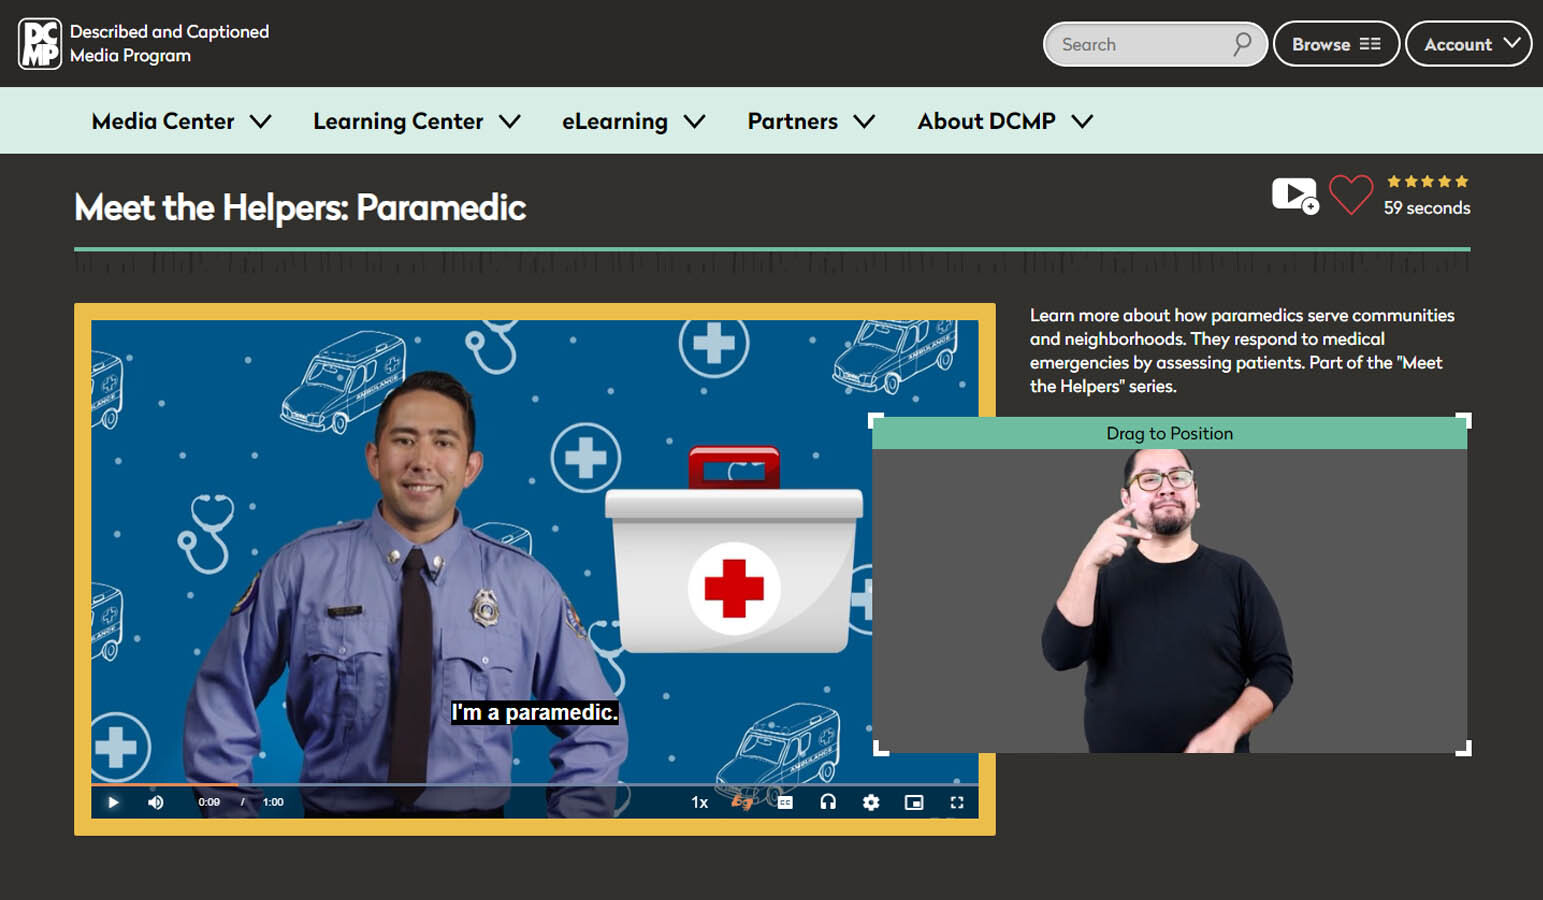The height and width of the screenshot is (900, 1543).
Task: Toggle the sign language interpreter icon
Action: 742,802
